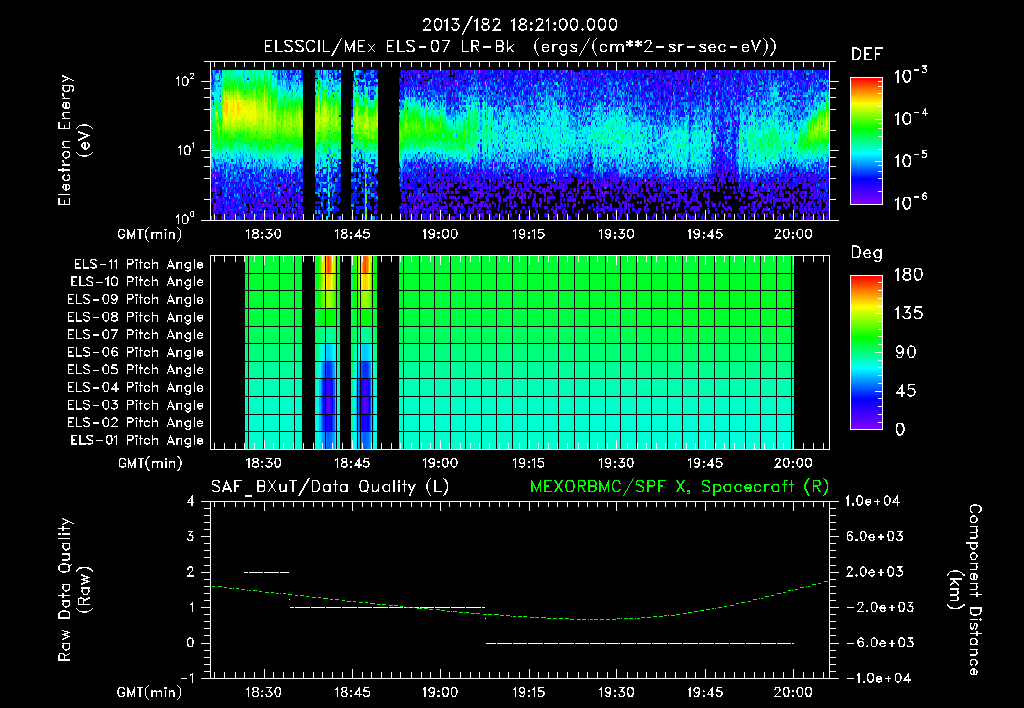This screenshot has width=1024, height=708.
Task: Click the Deg pitch angle color bar
Action: [866, 352]
